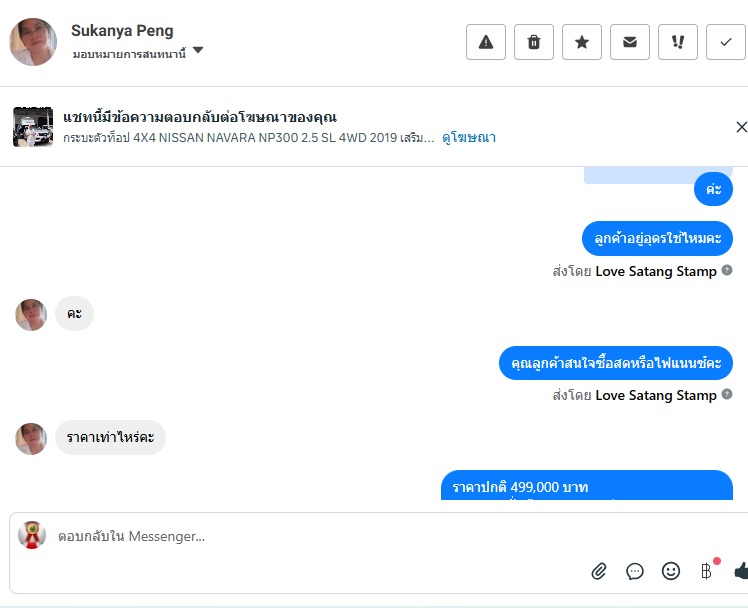Open the ดูโฆษณา ad link
The height and width of the screenshot is (608, 748).
pyautogui.click(x=469, y=138)
